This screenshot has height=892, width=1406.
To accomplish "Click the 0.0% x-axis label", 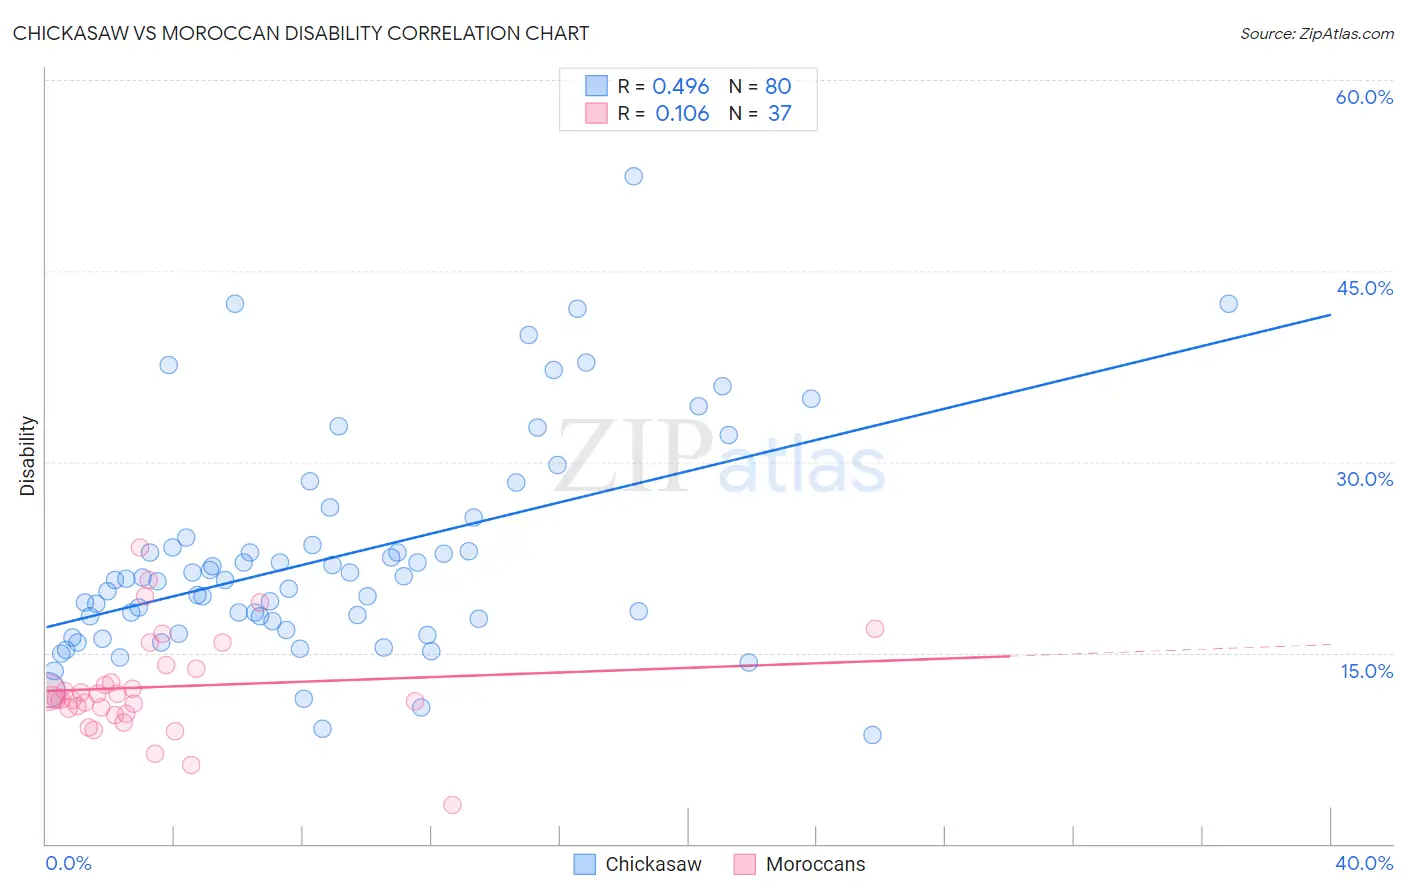I will click(x=68, y=863).
